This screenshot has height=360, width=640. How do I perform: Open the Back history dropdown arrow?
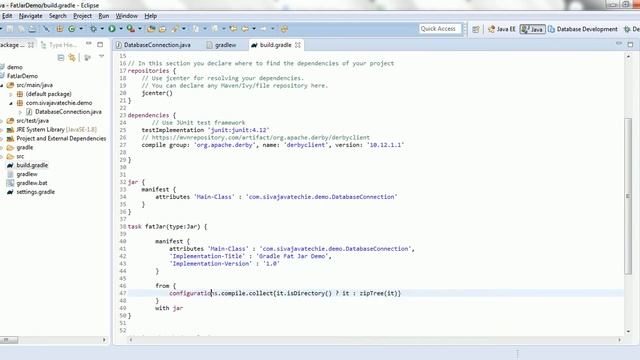click(x=254, y=29)
